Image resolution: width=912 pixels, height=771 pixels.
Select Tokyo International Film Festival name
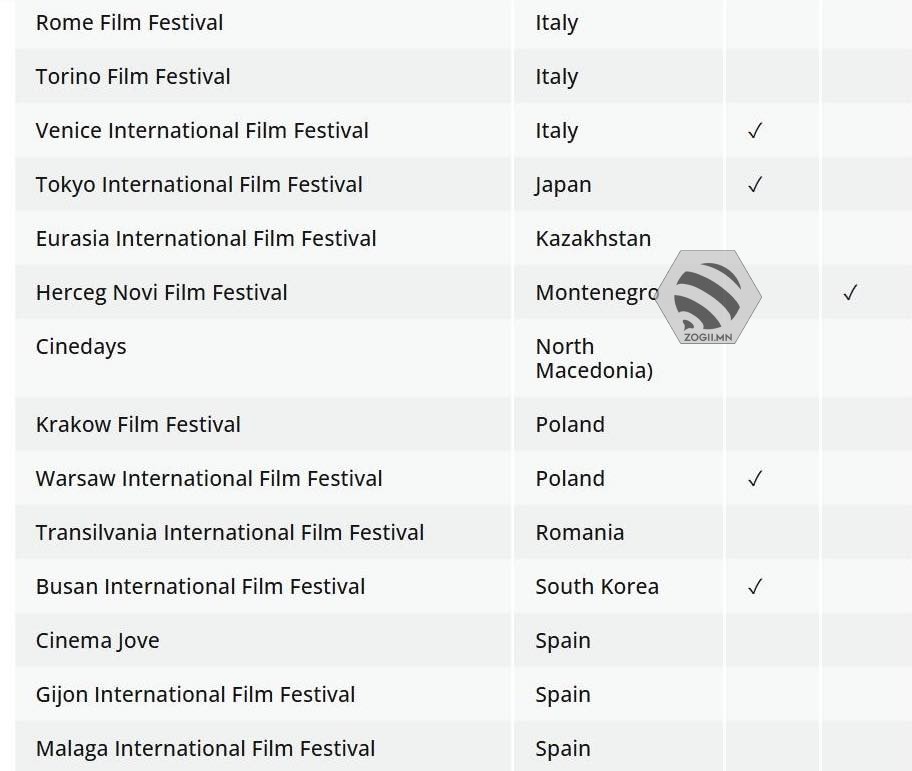click(199, 185)
